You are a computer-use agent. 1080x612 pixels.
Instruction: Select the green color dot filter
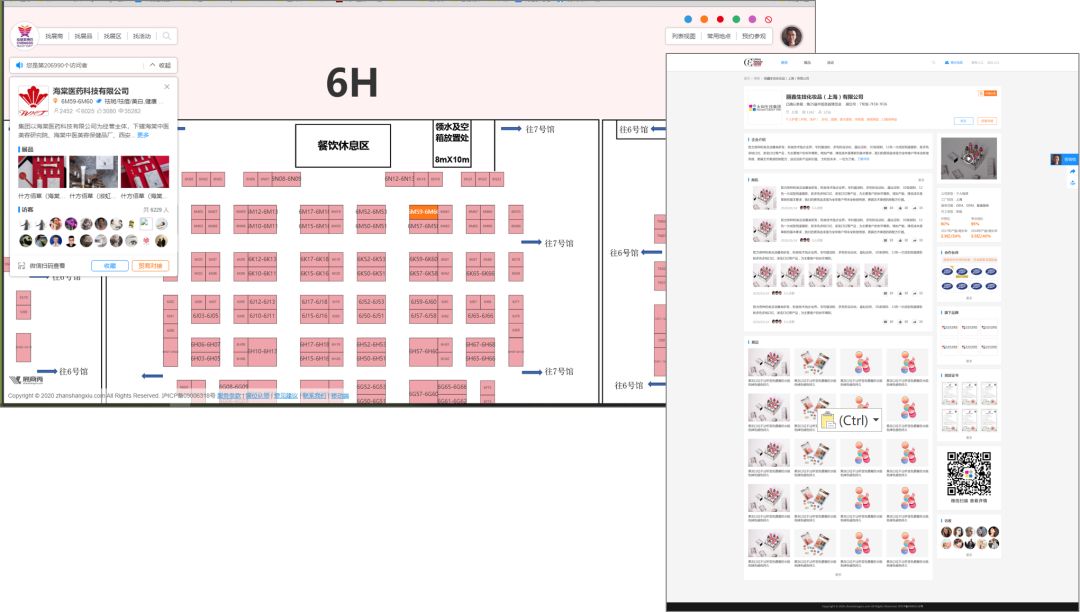(x=736, y=19)
